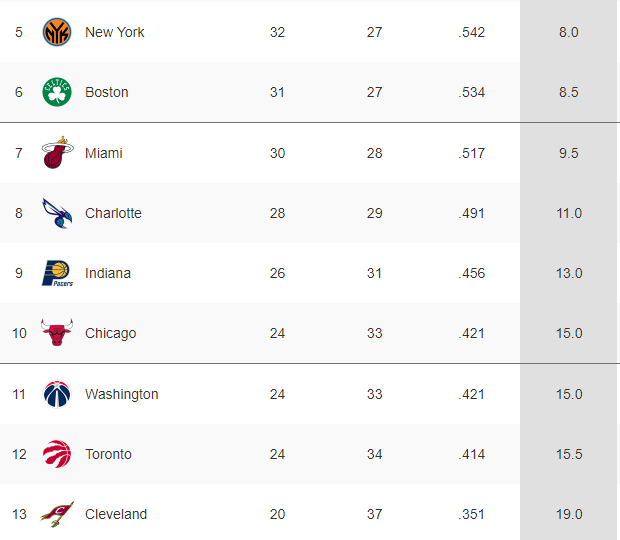Open the Cleveland Cavaliers logo
This screenshot has width=620, height=540.
57,514
